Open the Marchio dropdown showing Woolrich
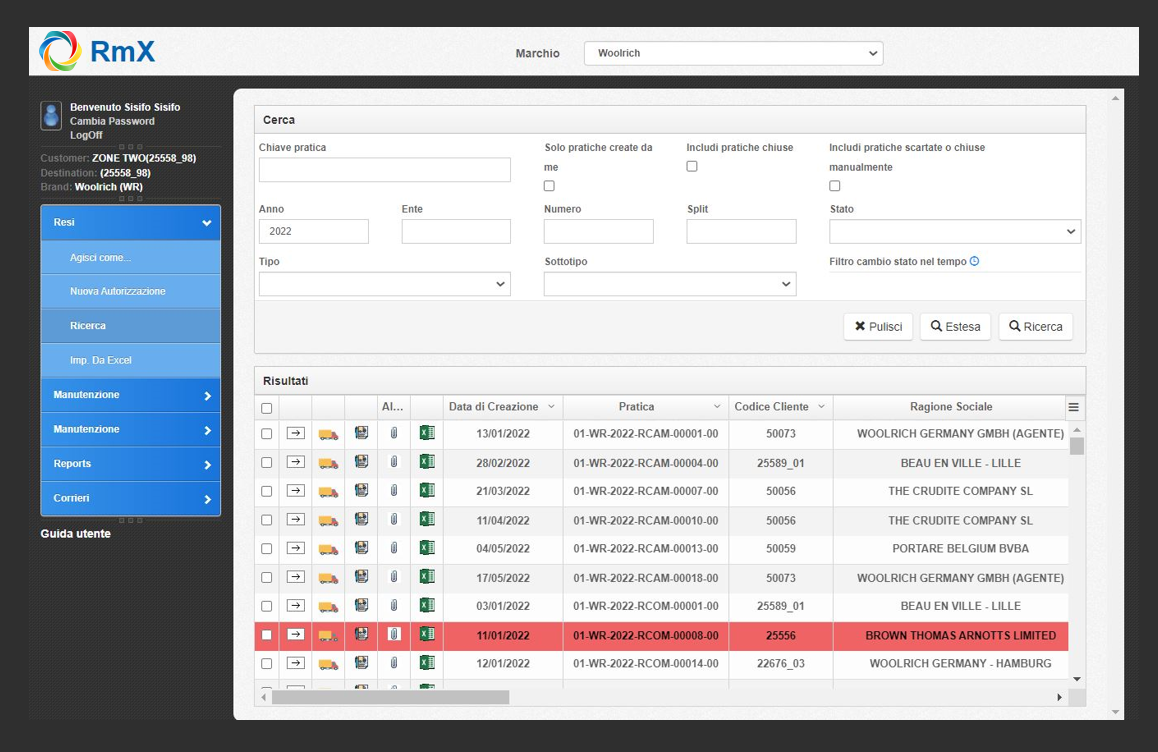 pyautogui.click(x=733, y=53)
